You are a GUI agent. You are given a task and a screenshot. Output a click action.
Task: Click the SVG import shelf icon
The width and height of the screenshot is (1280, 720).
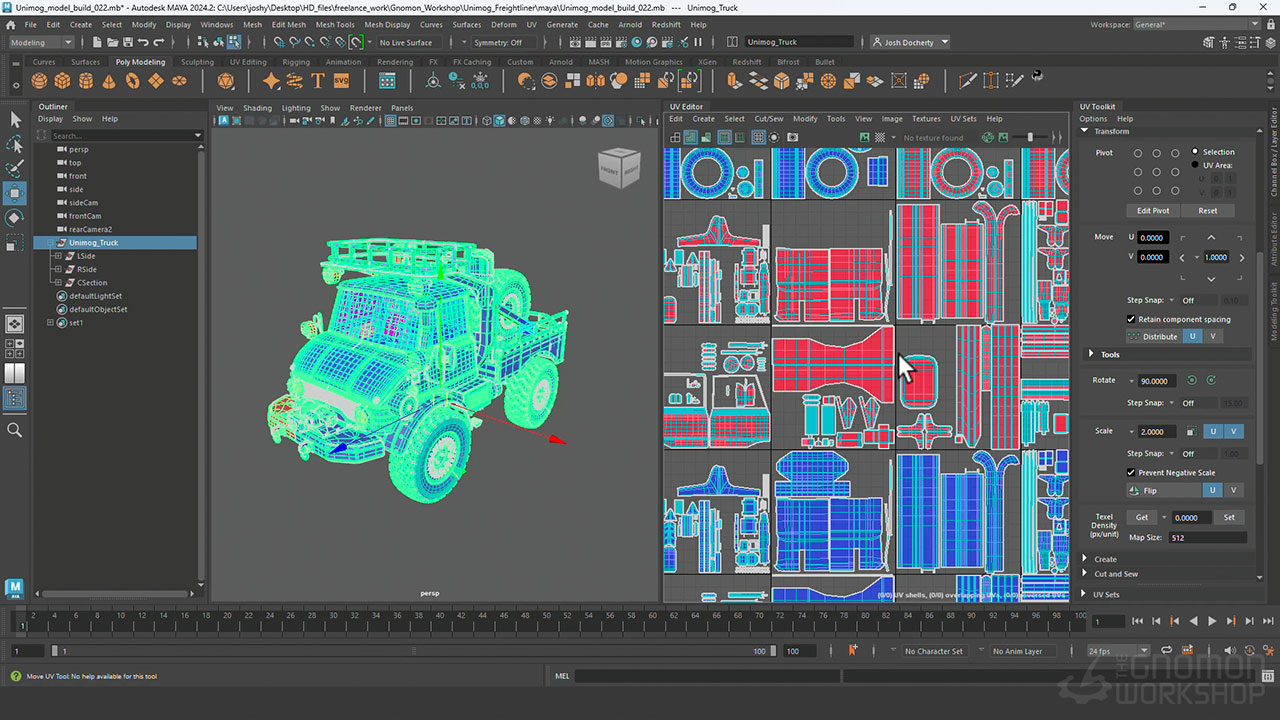point(341,81)
